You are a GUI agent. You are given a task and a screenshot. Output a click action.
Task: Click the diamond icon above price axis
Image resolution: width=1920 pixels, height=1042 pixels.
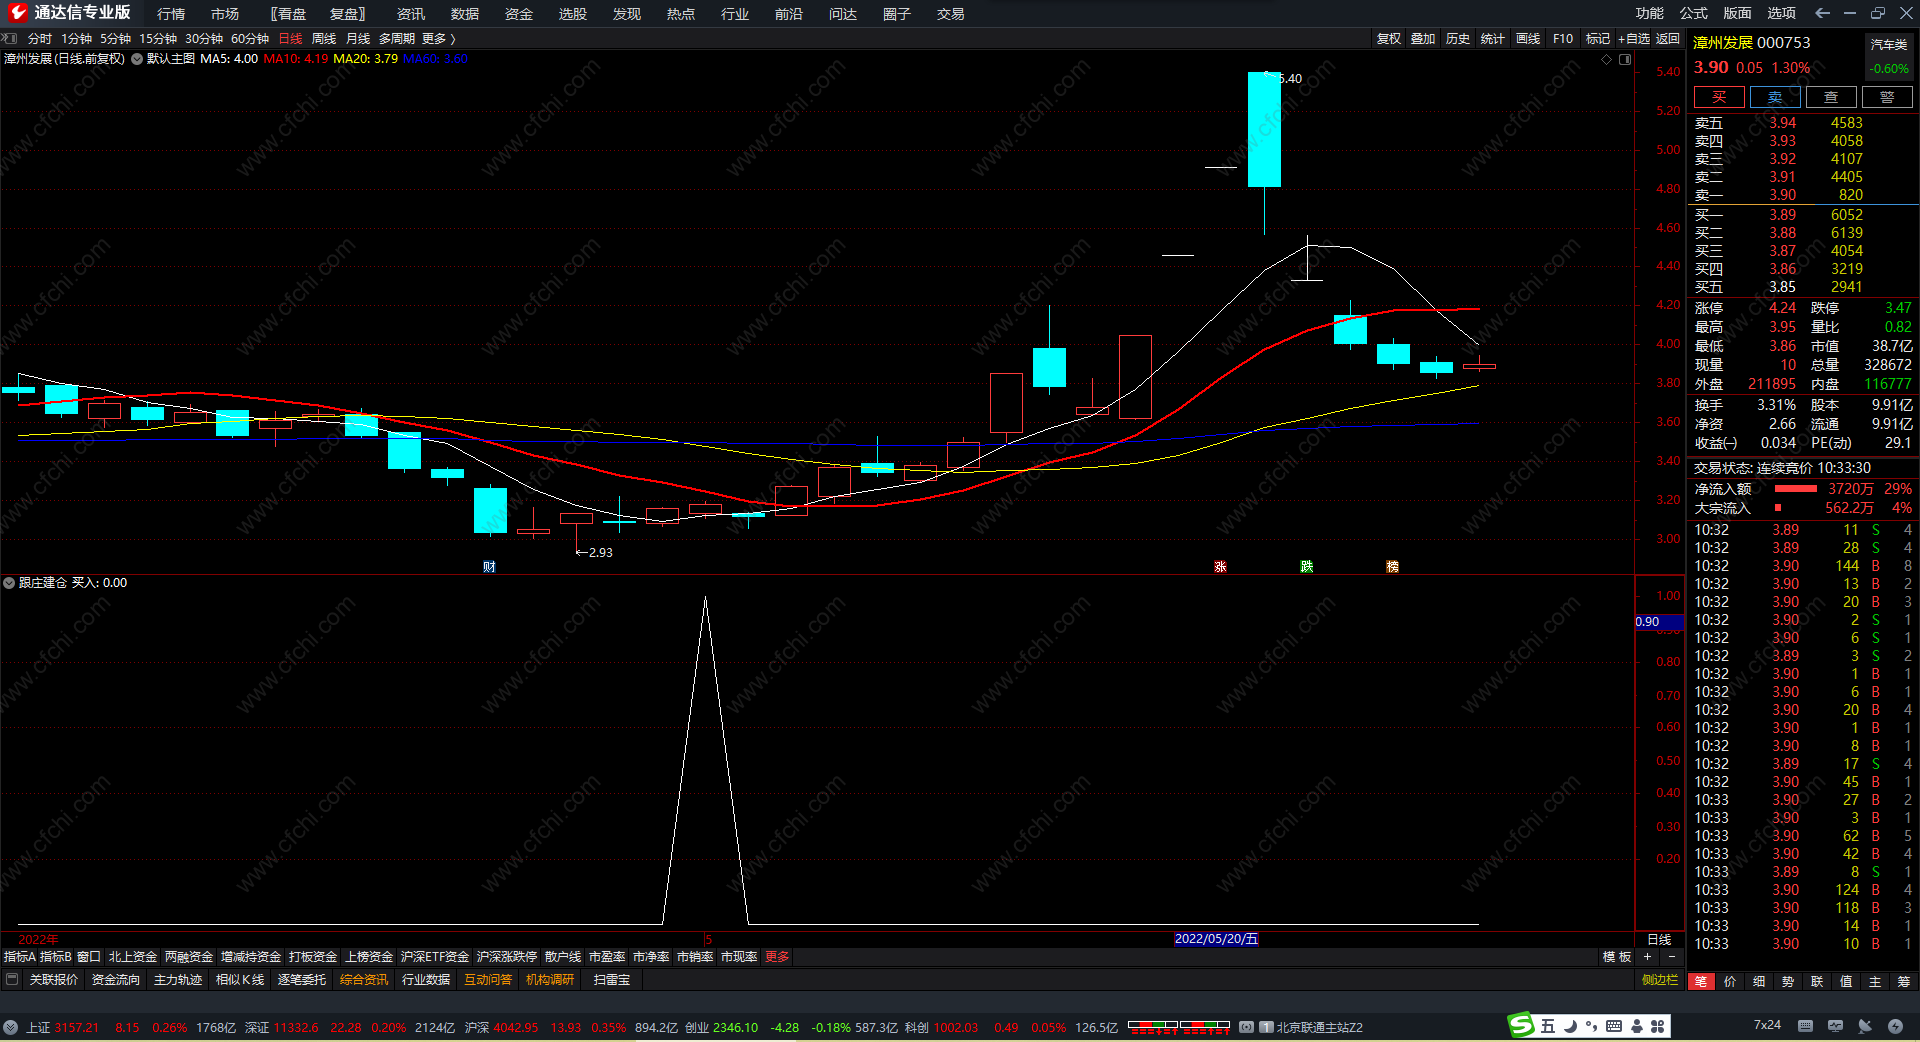[1606, 59]
